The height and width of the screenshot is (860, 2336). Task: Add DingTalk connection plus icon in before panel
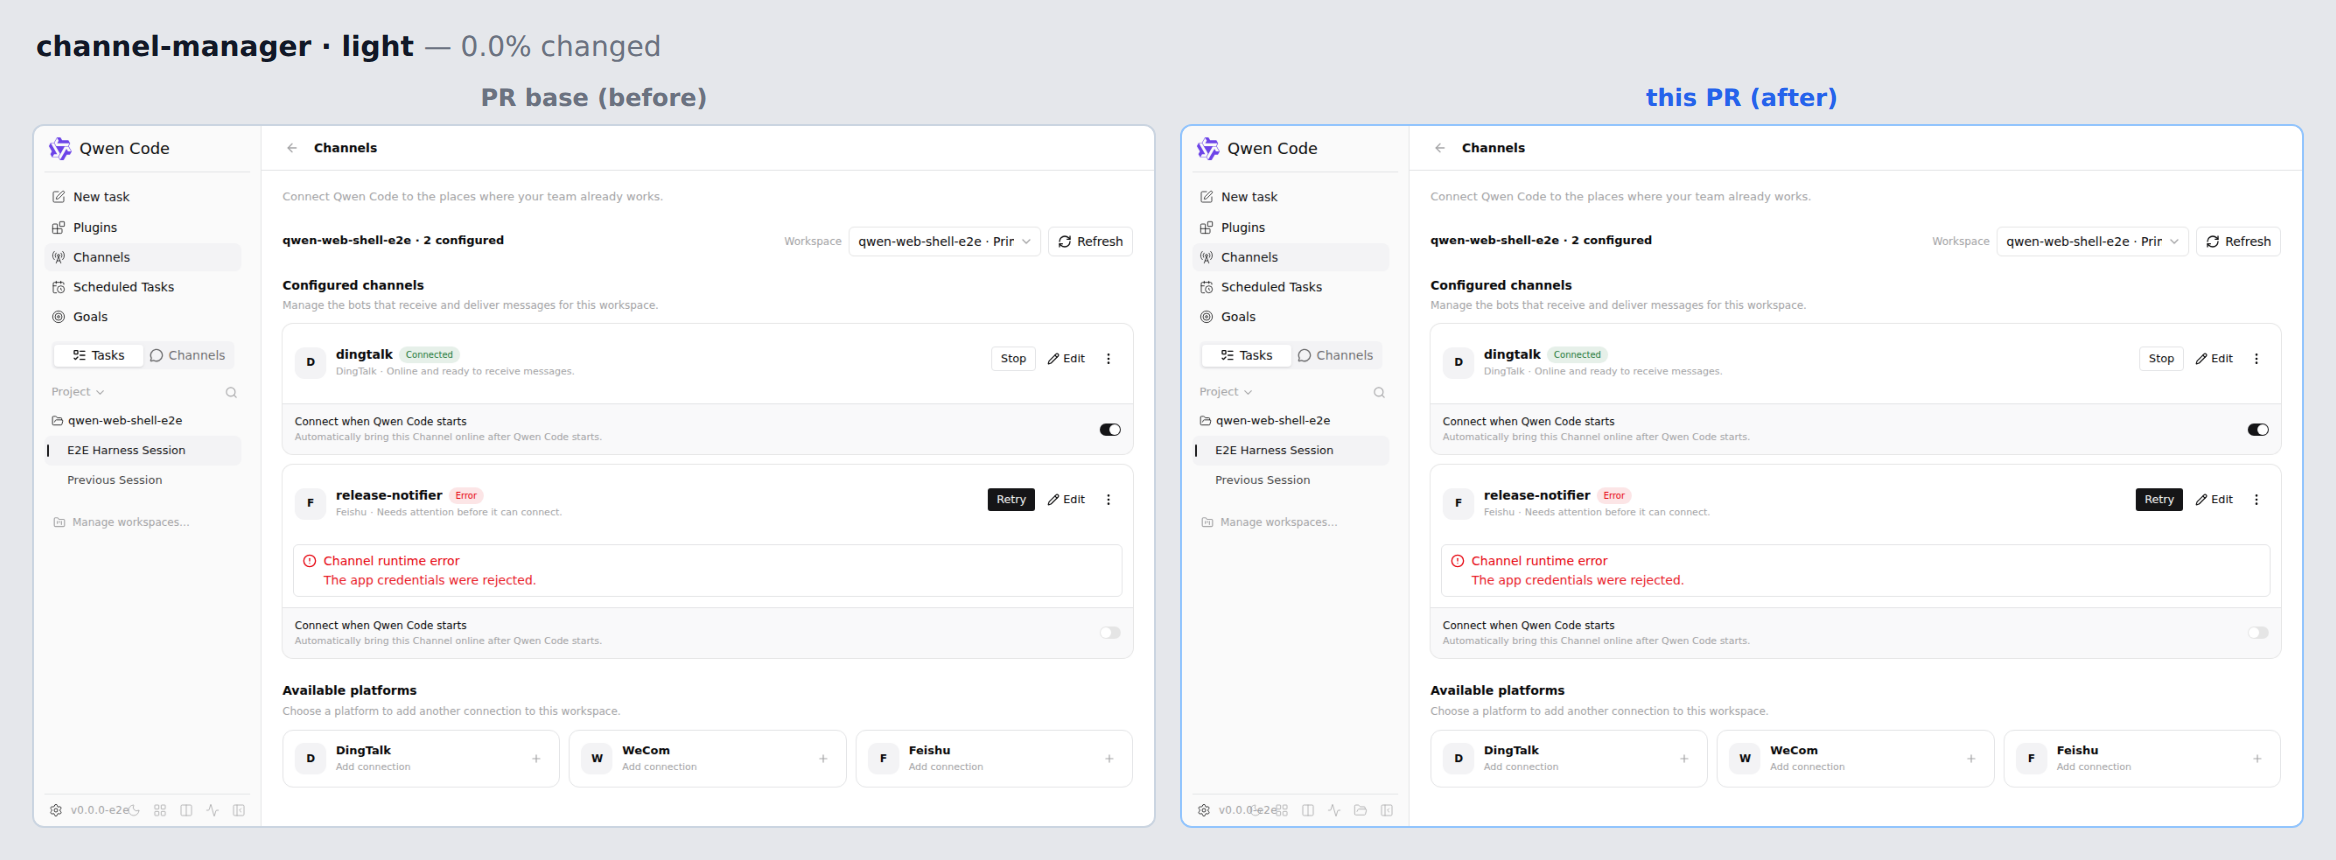[x=536, y=759]
